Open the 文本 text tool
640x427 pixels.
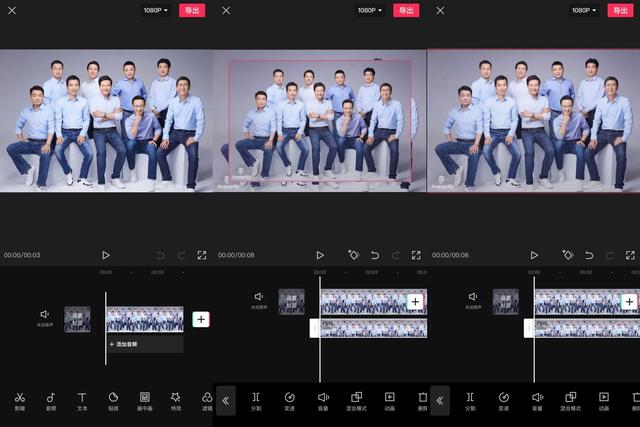82,401
